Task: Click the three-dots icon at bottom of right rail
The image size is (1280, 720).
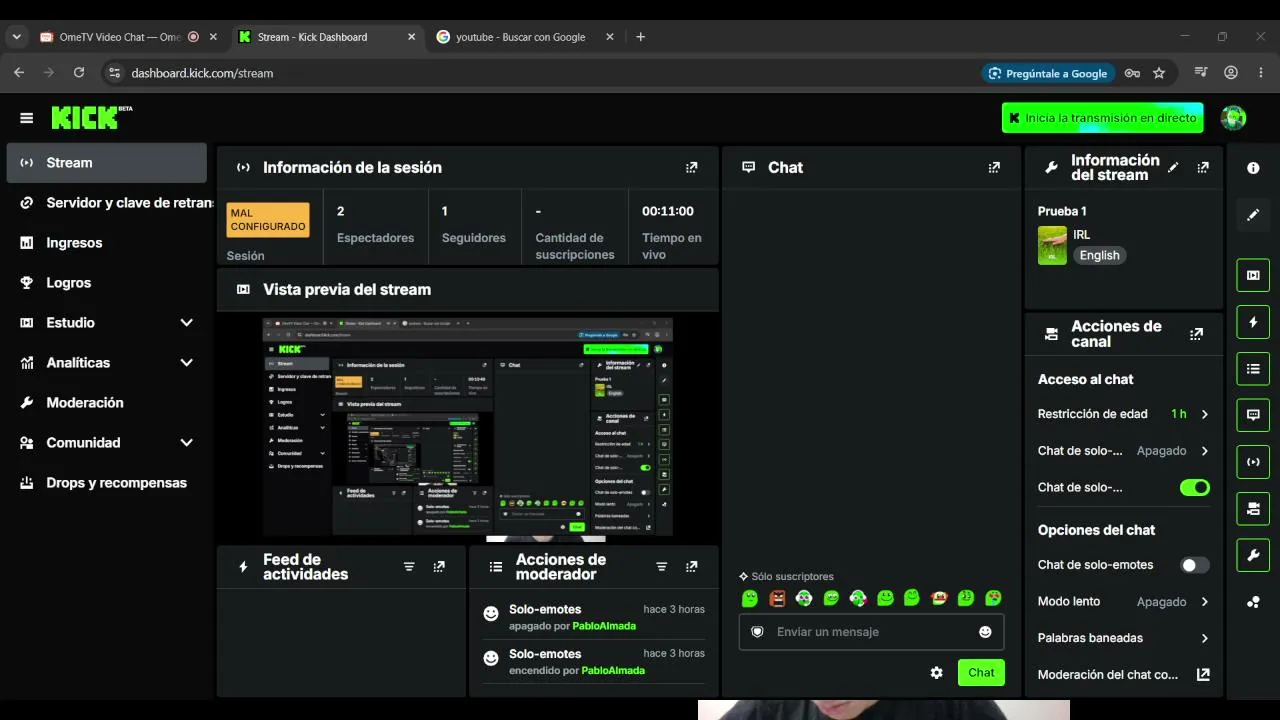Action: (1253, 602)
